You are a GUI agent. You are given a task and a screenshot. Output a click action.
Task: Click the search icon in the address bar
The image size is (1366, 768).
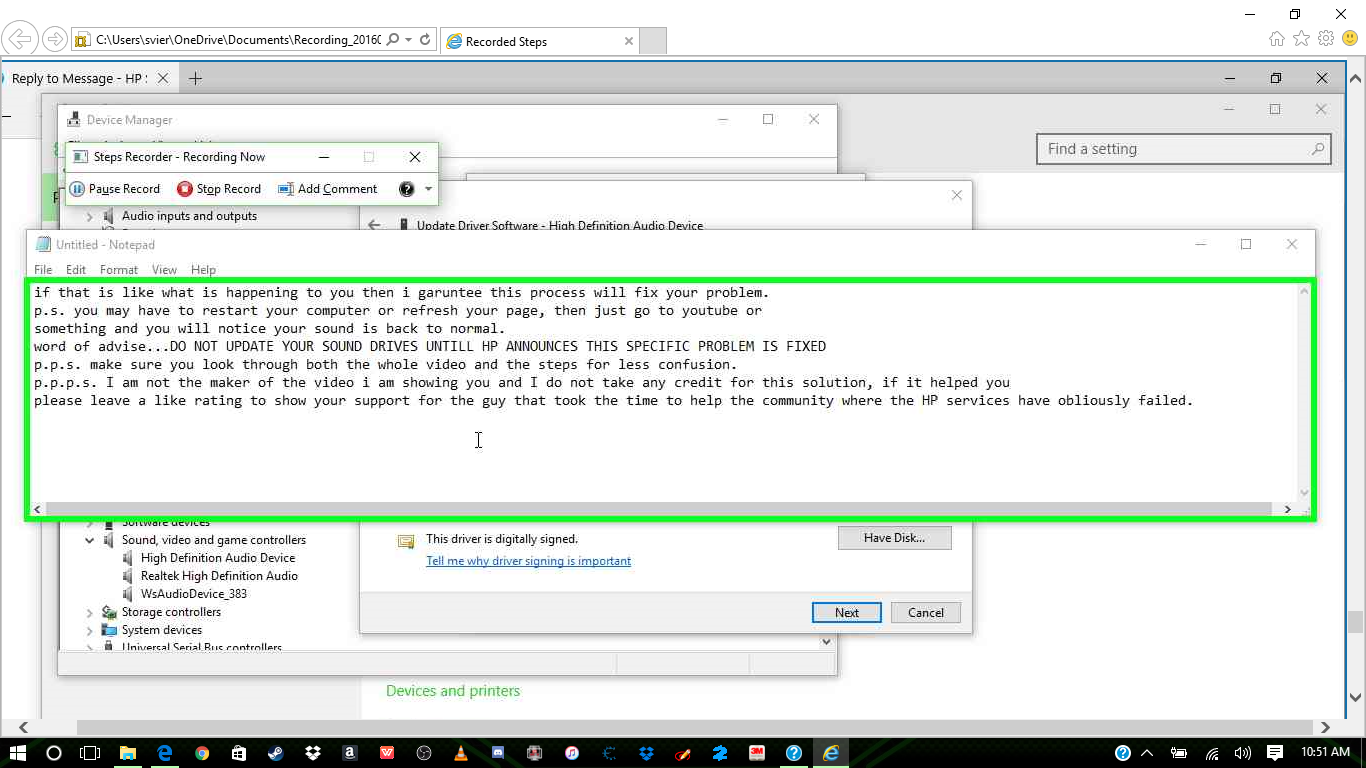click(392, 40)
